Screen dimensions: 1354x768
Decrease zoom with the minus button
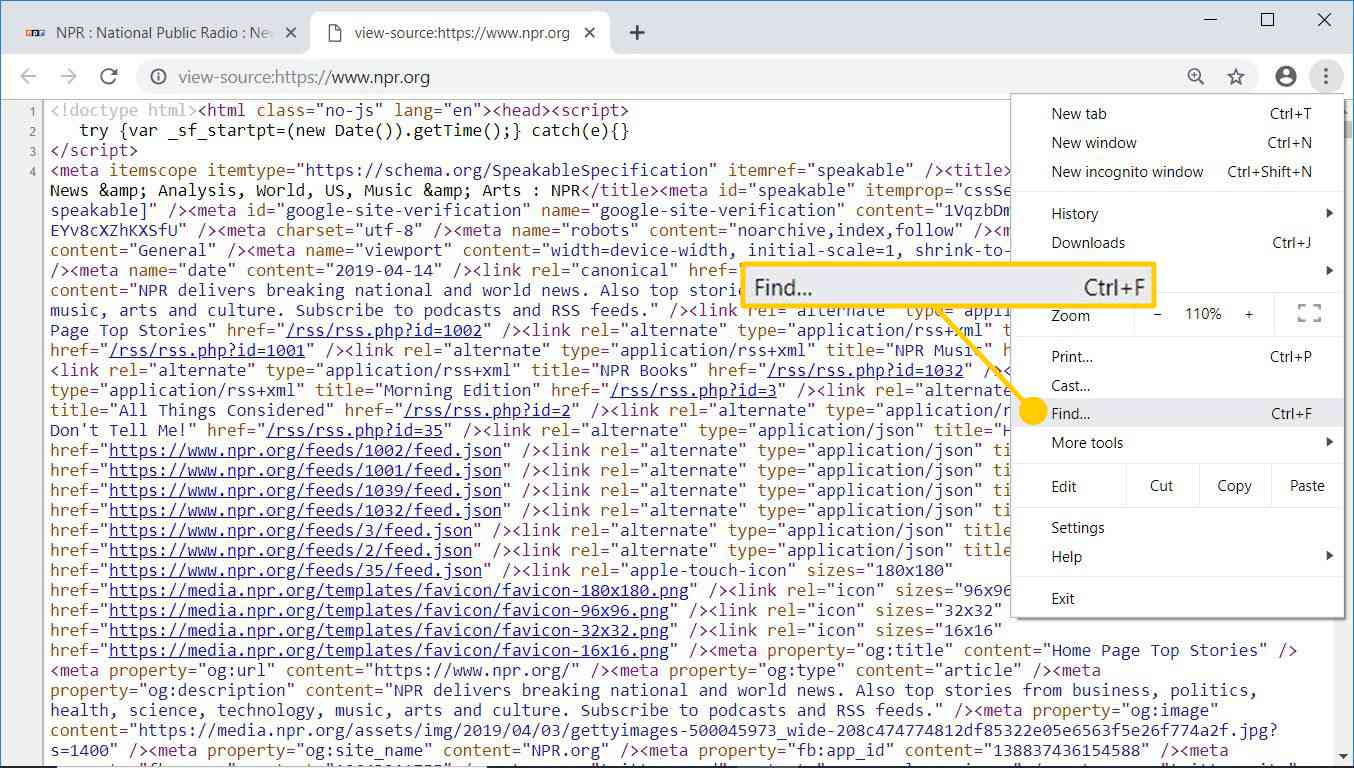(1158, 314)
